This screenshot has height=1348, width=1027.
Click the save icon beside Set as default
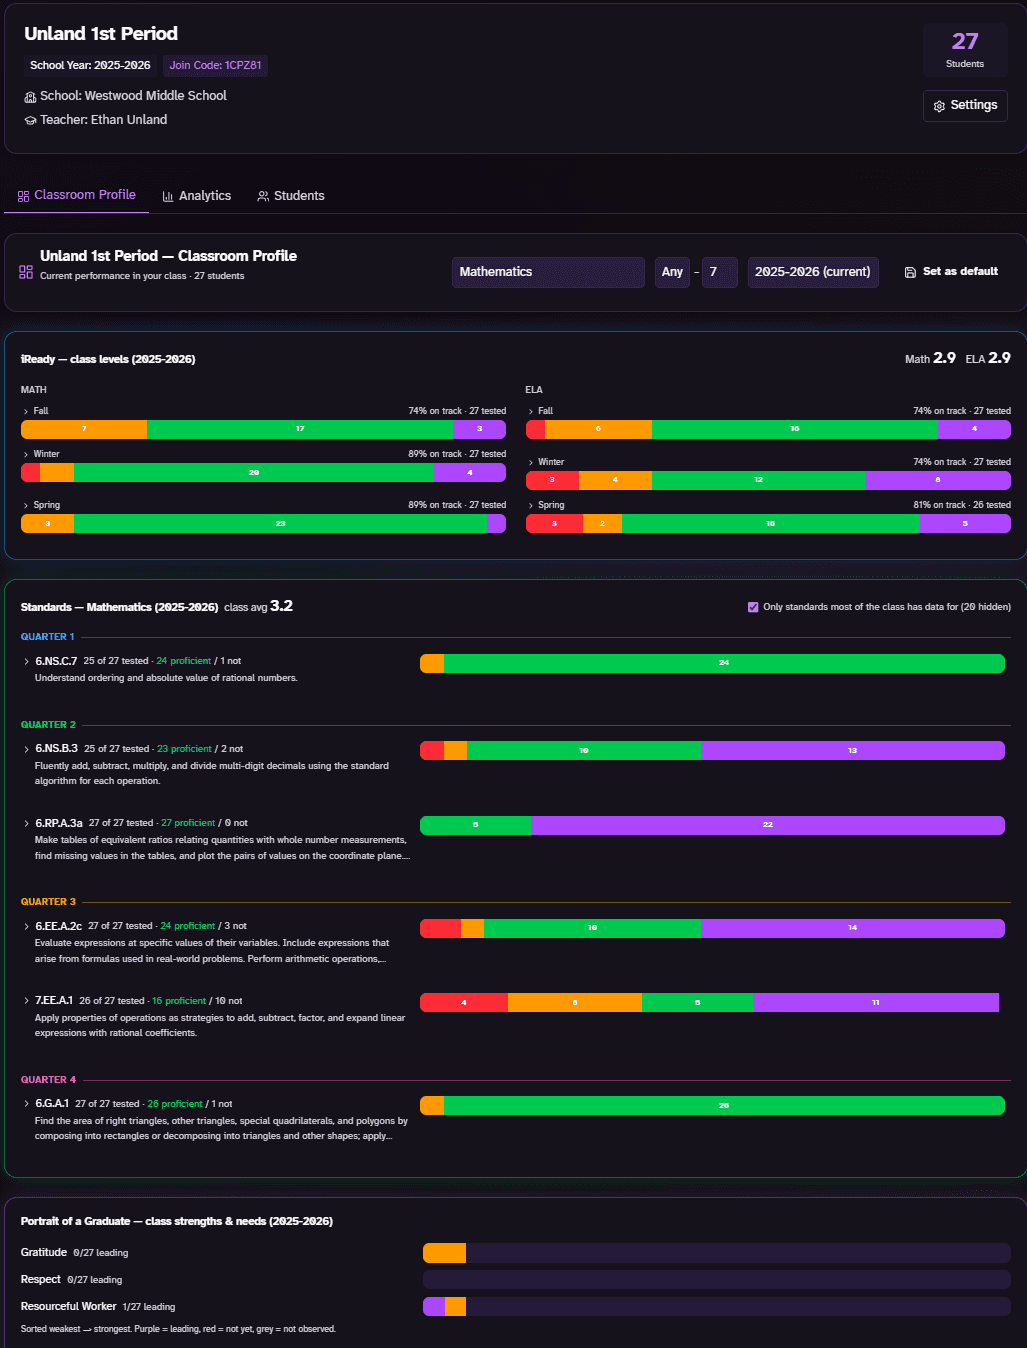point(910,272)
